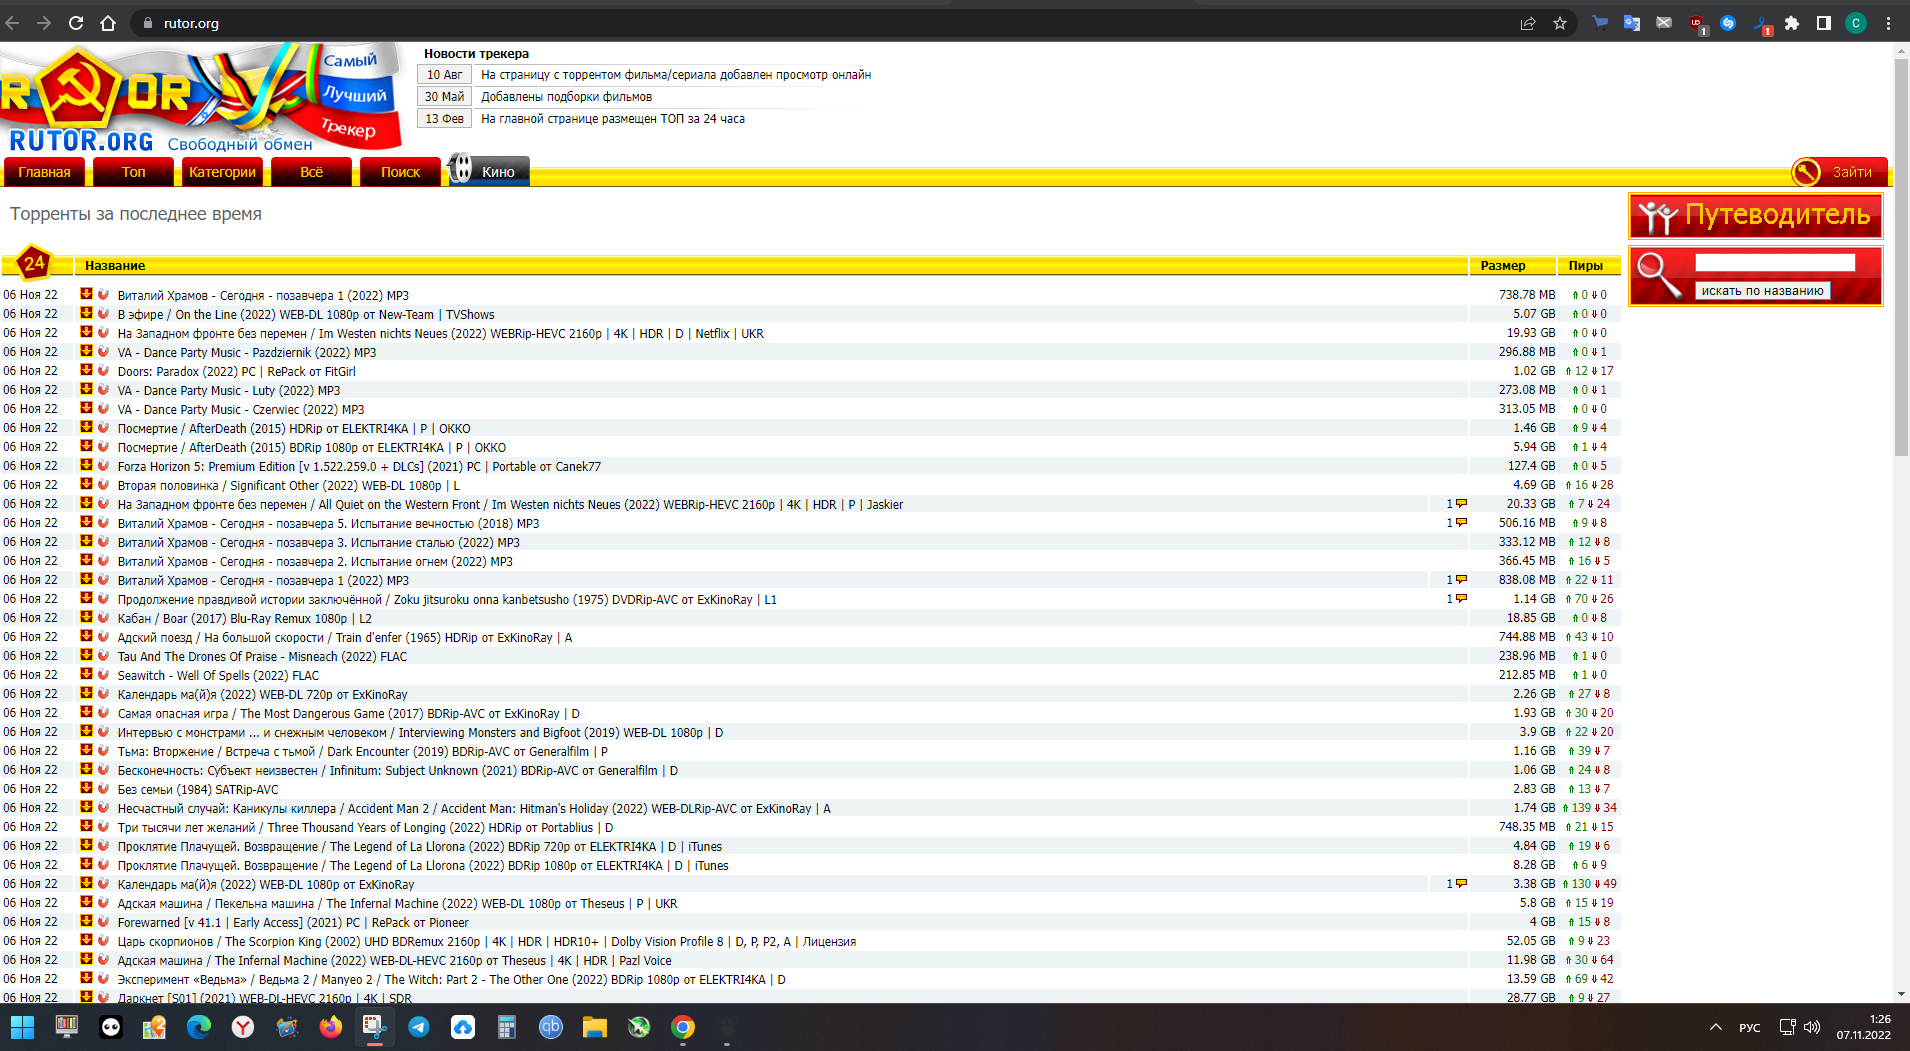Open Yandex Browser from the taskbar
Image resolution: width=1910 pixels, height=1051 pixels.
(243, 1027)
